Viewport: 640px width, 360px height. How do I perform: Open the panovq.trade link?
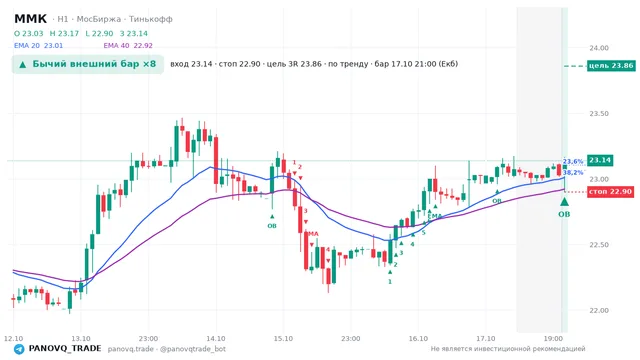131,349
